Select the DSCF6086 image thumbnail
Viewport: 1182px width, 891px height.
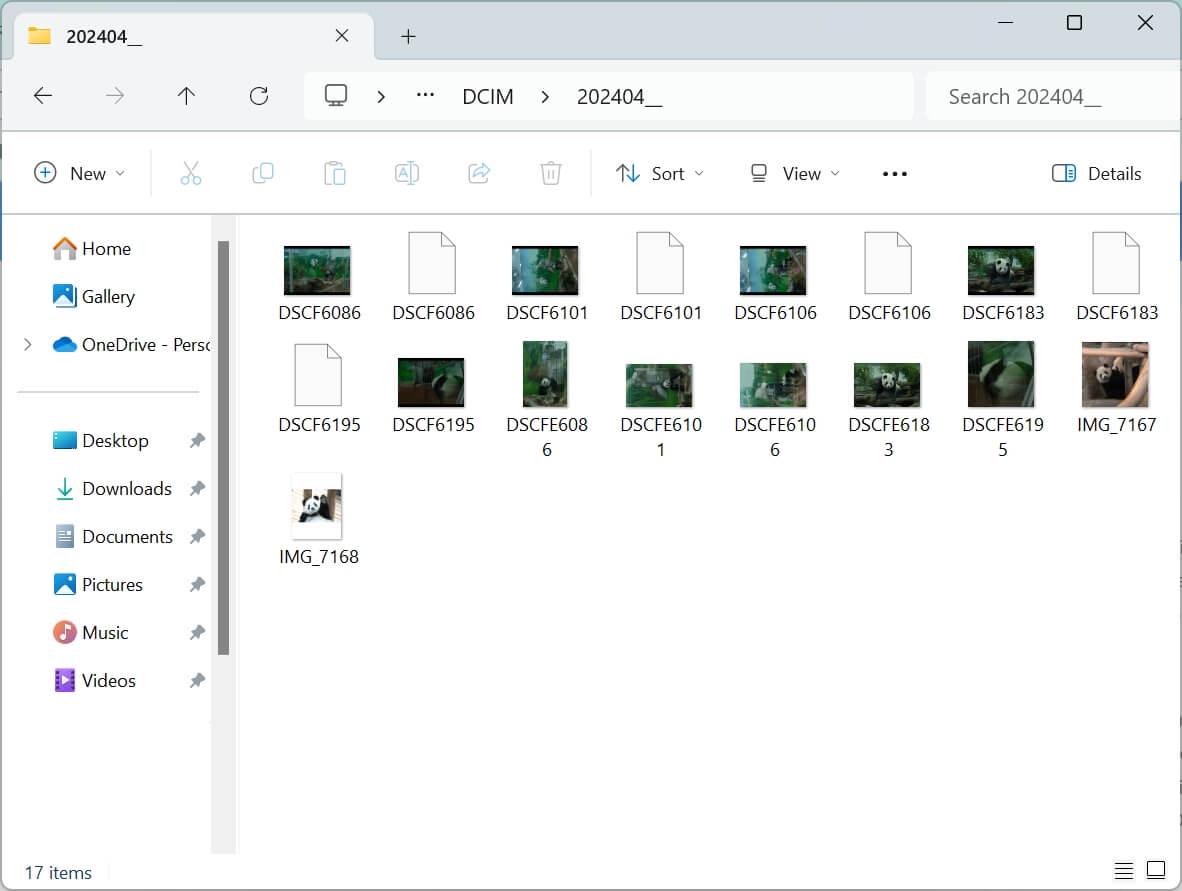click(x=317, y=270)
